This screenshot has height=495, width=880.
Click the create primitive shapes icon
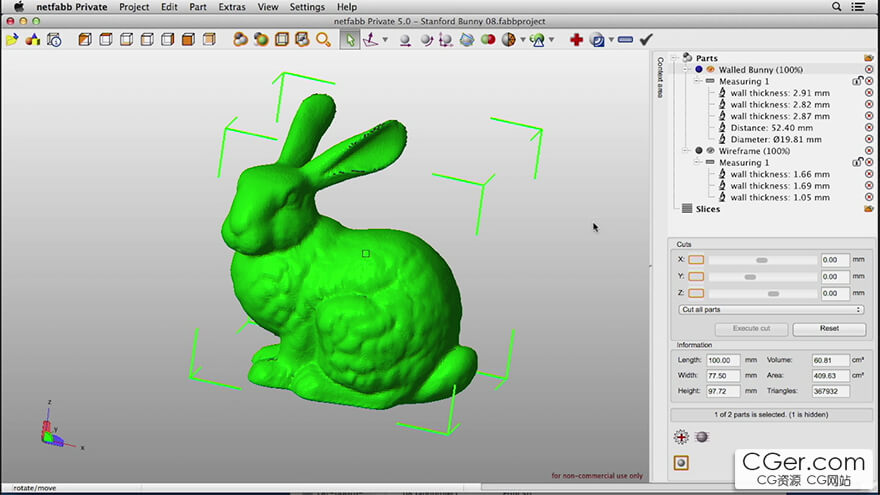tap(33, 40)
